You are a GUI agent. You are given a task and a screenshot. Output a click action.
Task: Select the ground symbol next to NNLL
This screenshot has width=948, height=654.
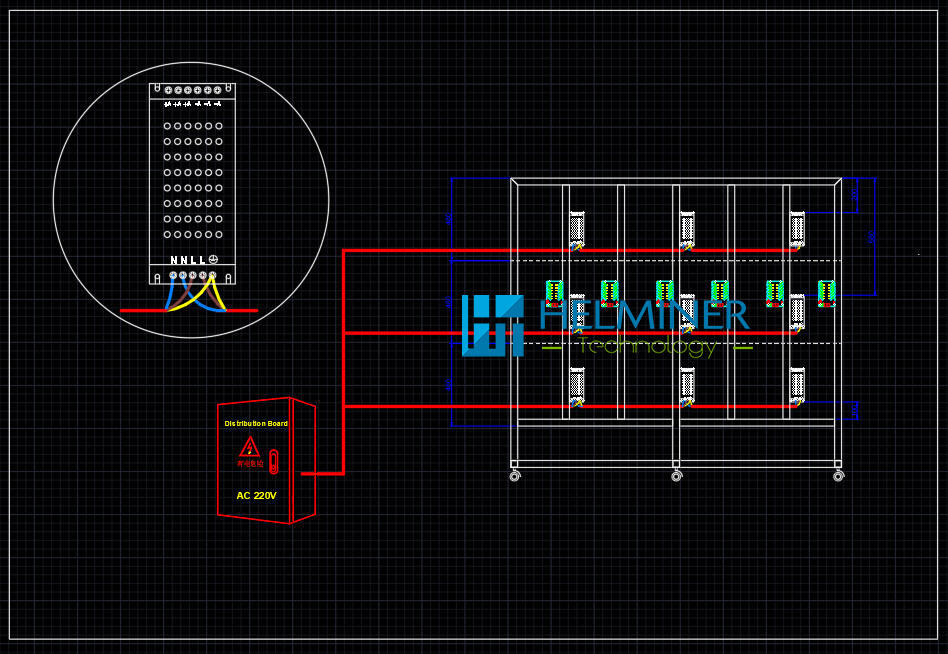(x=213, y=260)
